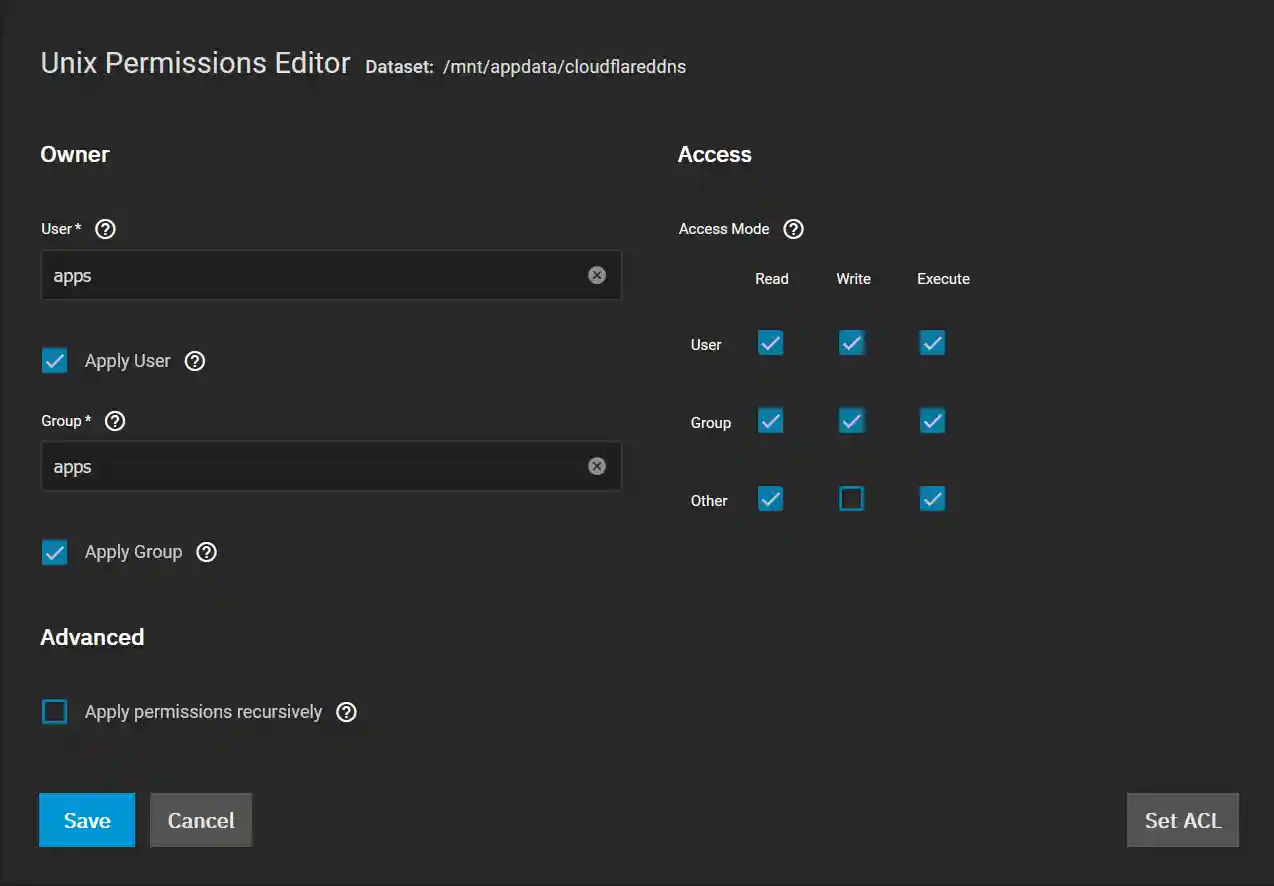The image size is (1274, 886).
Task: Disable the Apply Group checkbox
Action: click(54, 551)
